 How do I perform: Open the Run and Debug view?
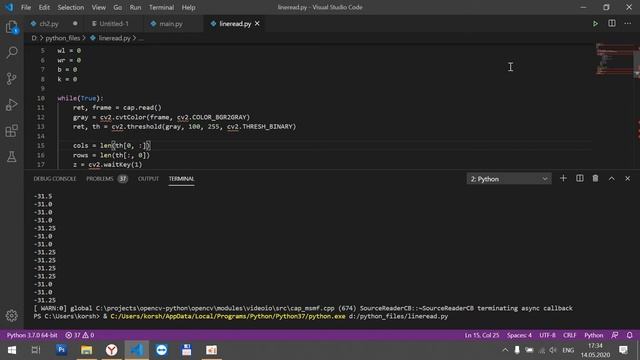12,105
